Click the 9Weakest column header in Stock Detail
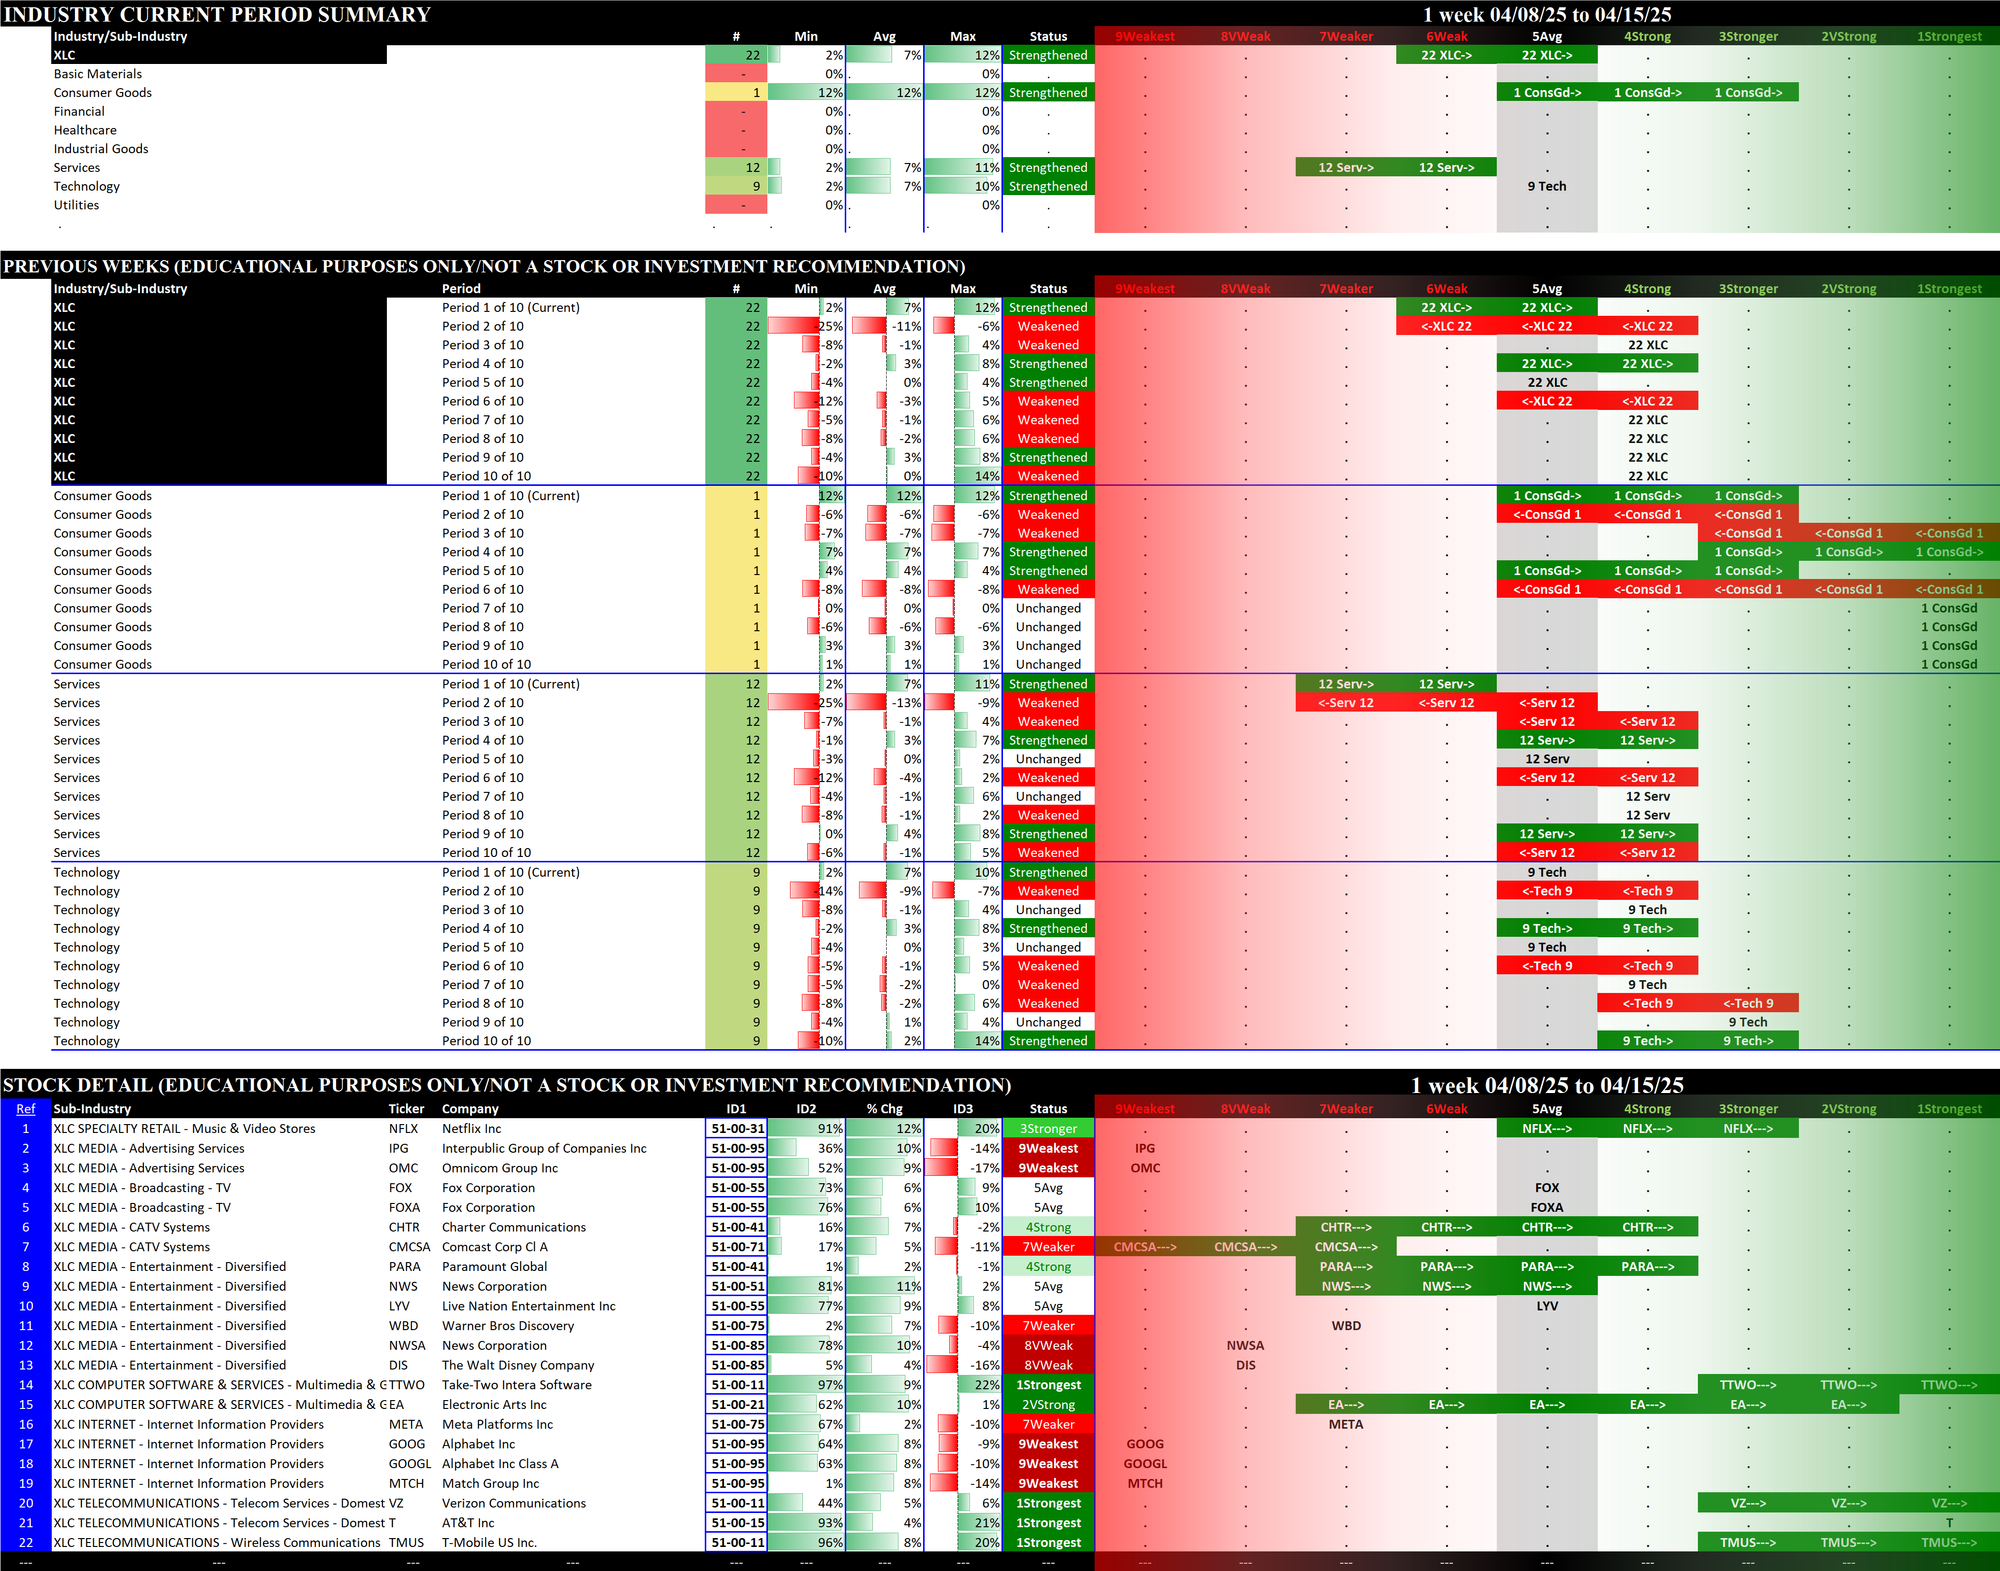The height and width of the screenshot is (1571, 2000). coord(1144,1109)
